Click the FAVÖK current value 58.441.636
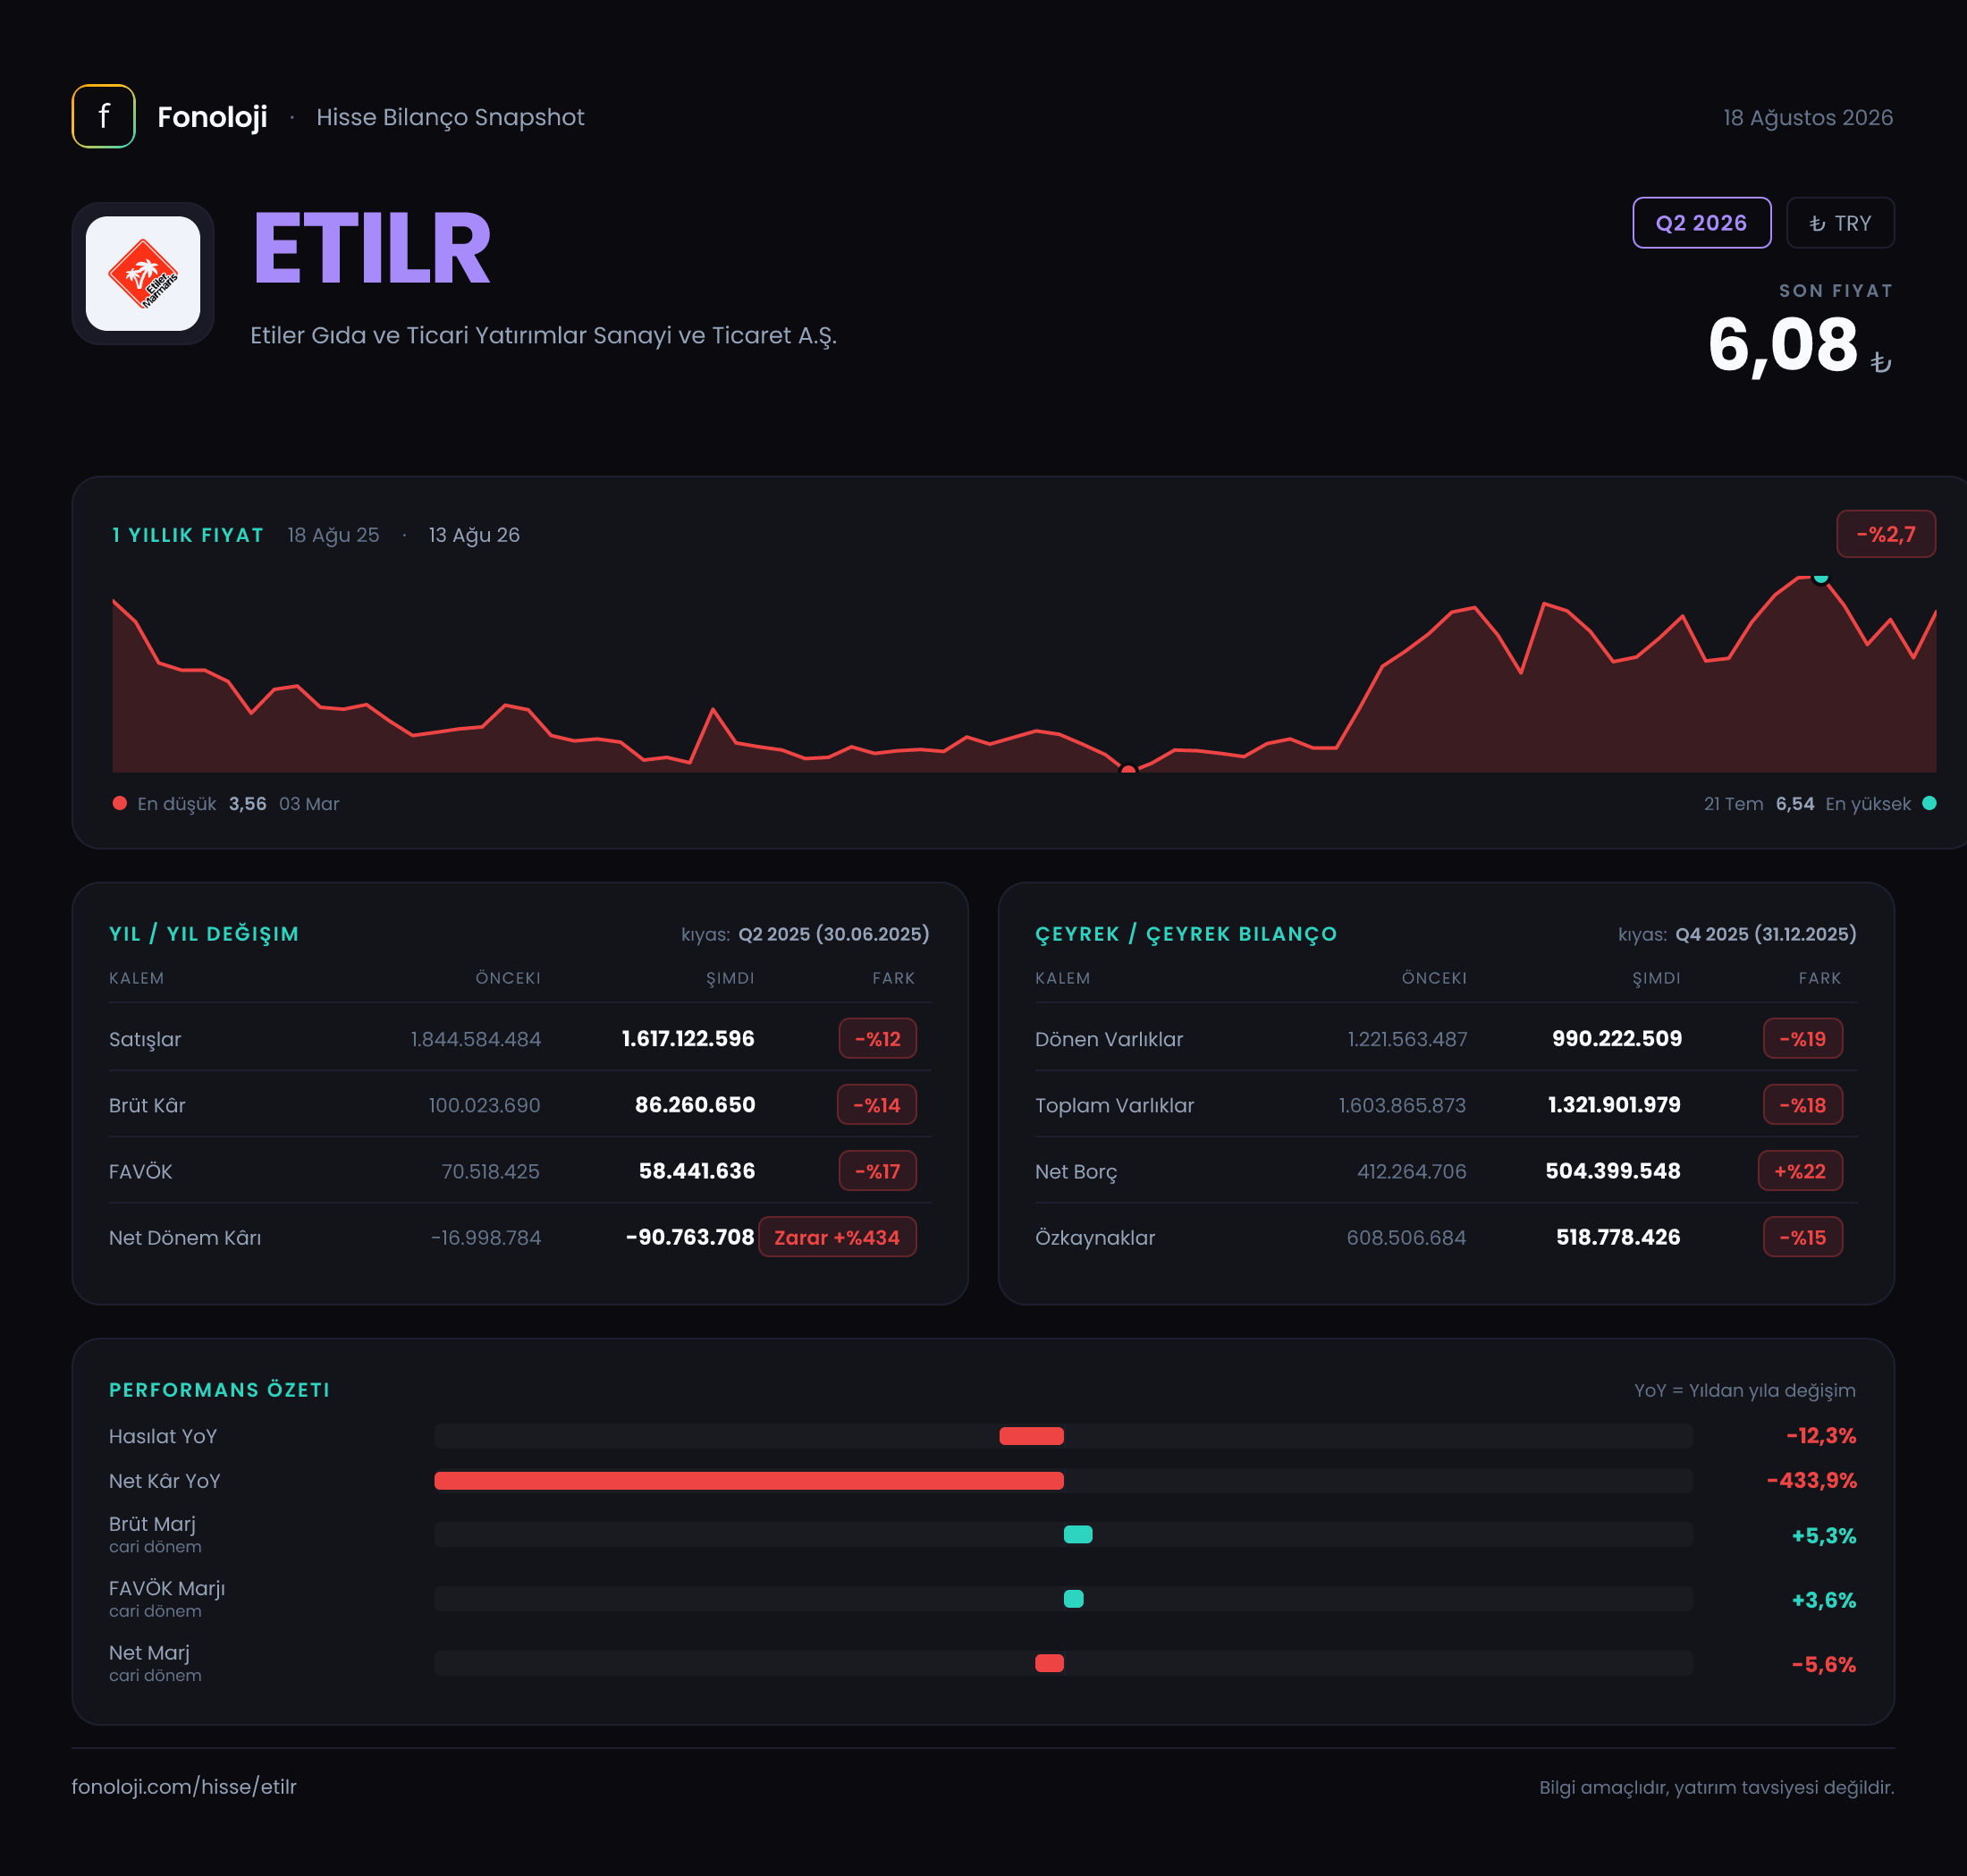1967x1876 pixels. click(697, 1170)
